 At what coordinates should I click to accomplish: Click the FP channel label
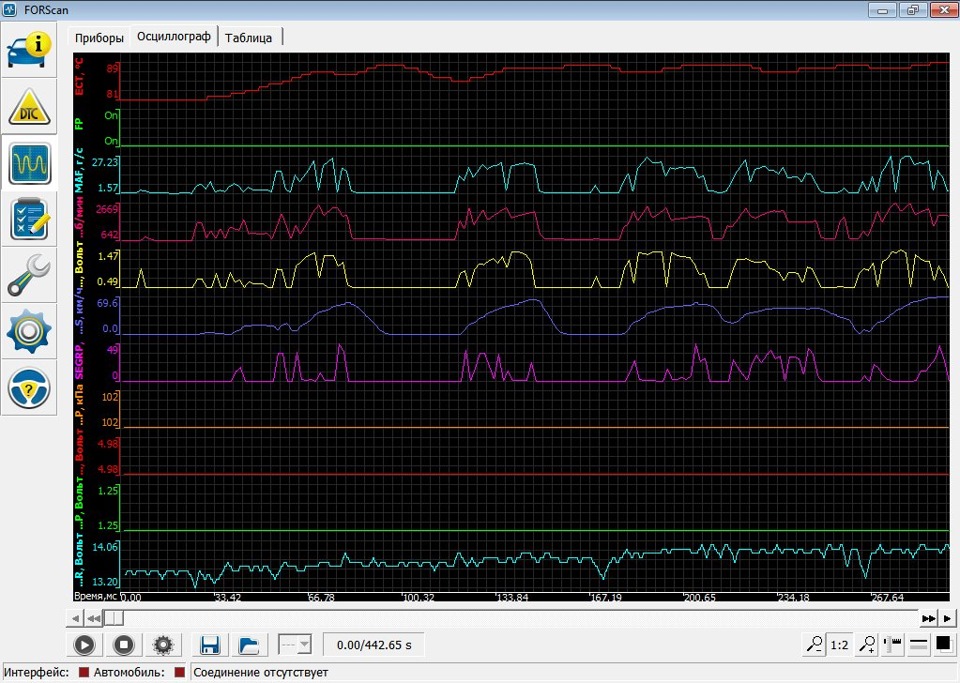coord(79,124)
